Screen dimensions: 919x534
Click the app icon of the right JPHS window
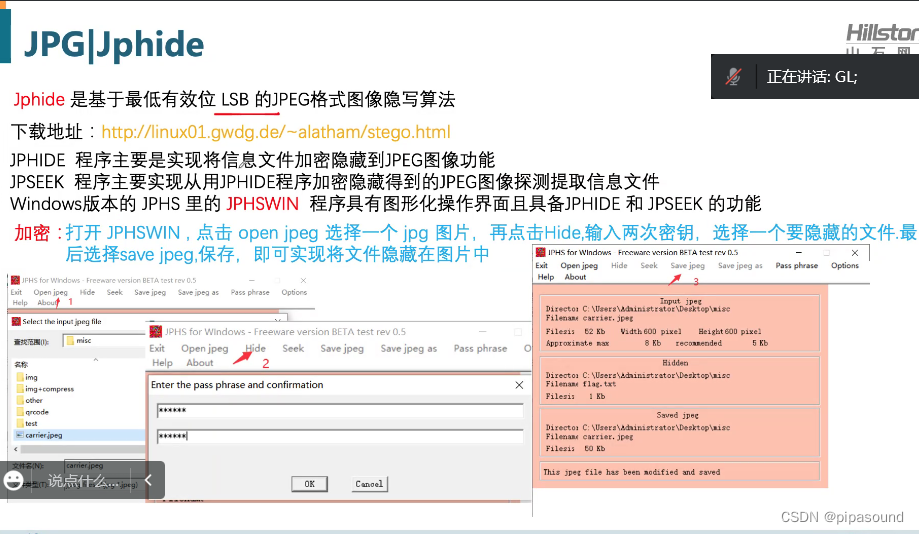[541, 252]
